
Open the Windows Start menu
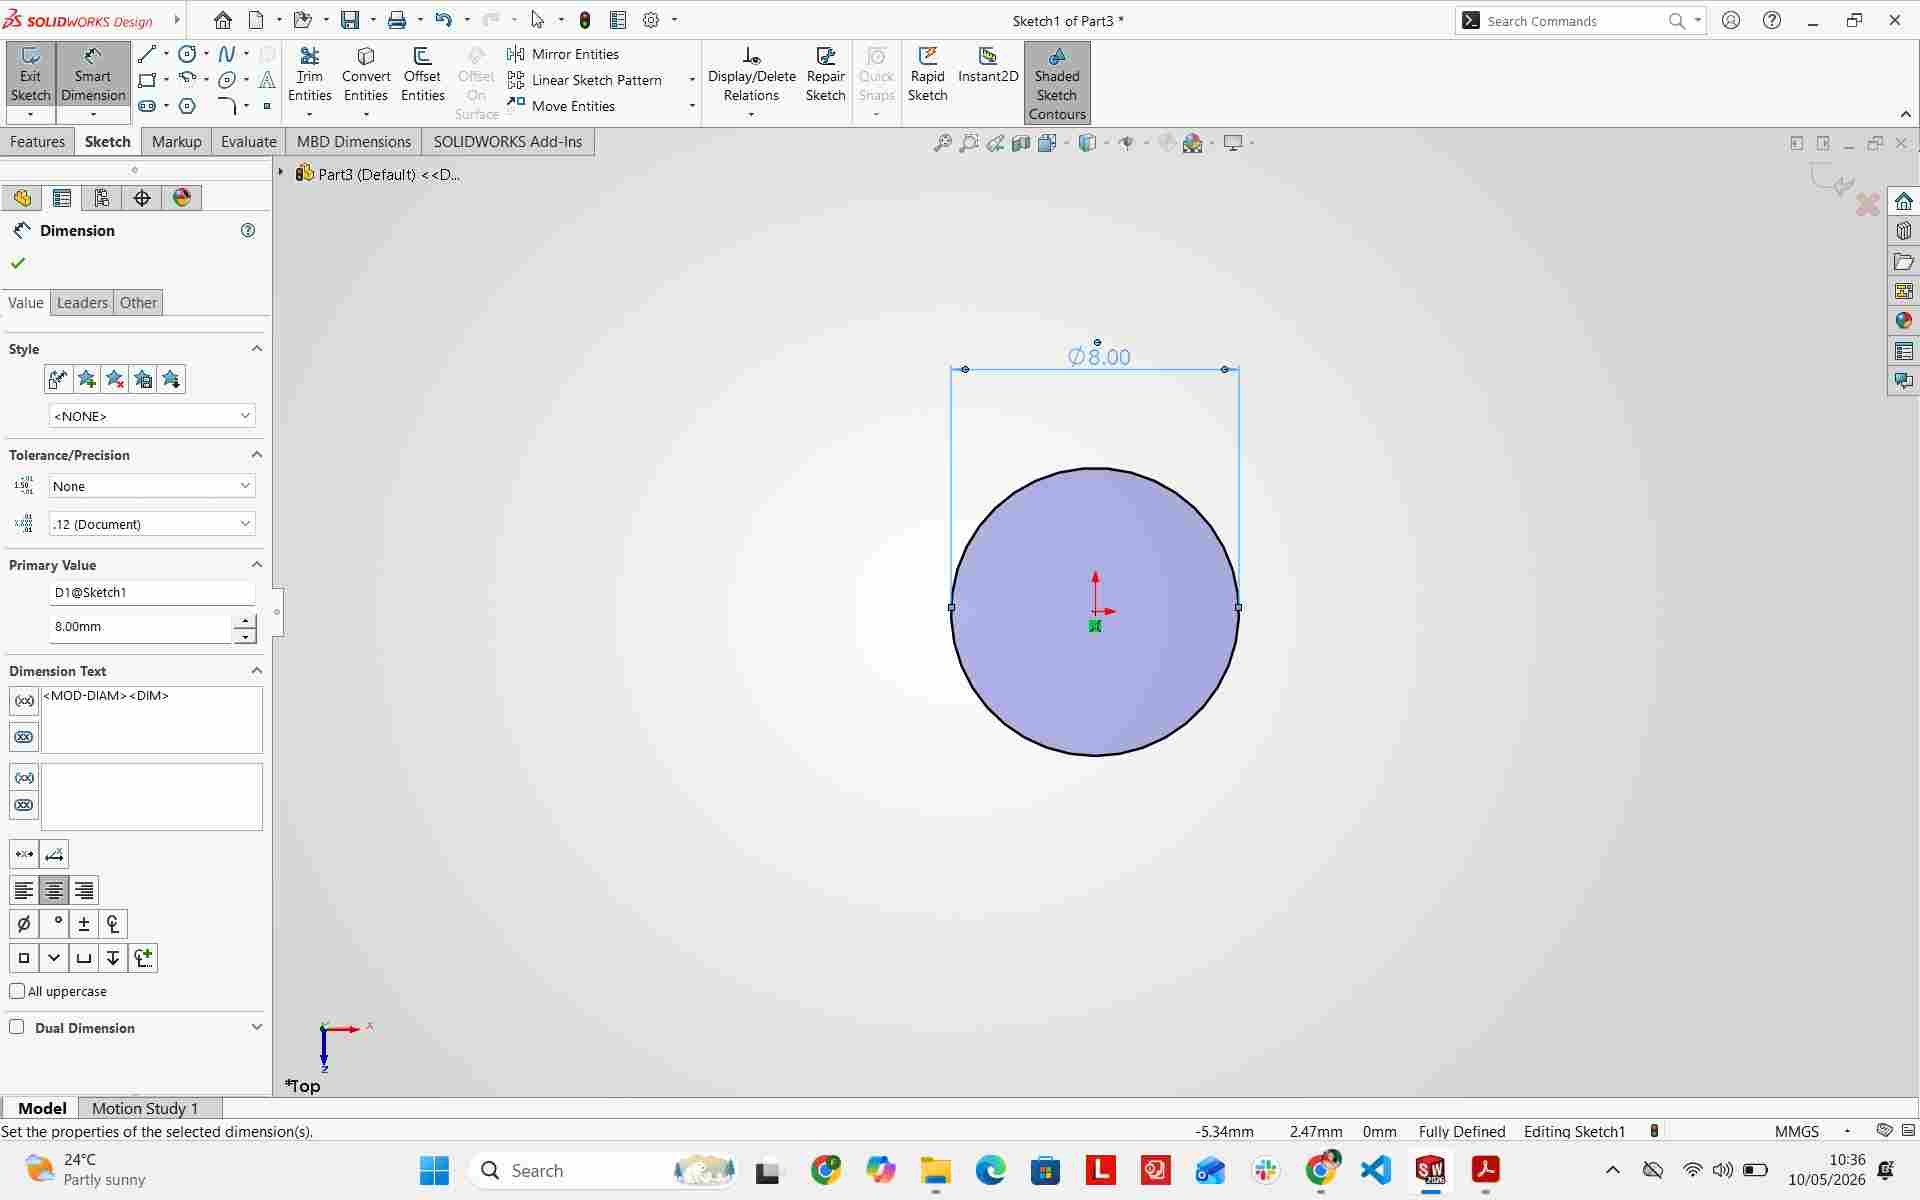tap(434, 1170)
